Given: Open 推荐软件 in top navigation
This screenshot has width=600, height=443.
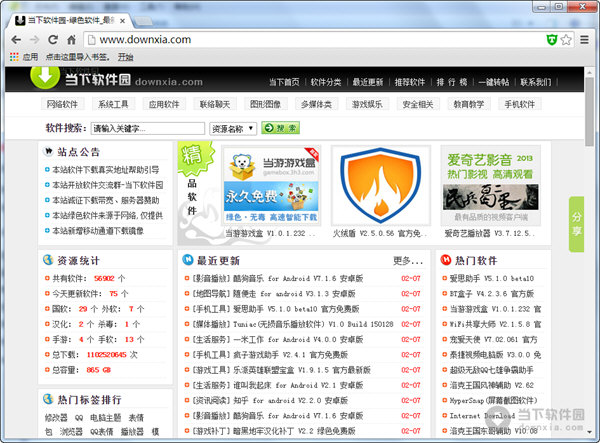Looking at the screenshot, I should 410,82.
